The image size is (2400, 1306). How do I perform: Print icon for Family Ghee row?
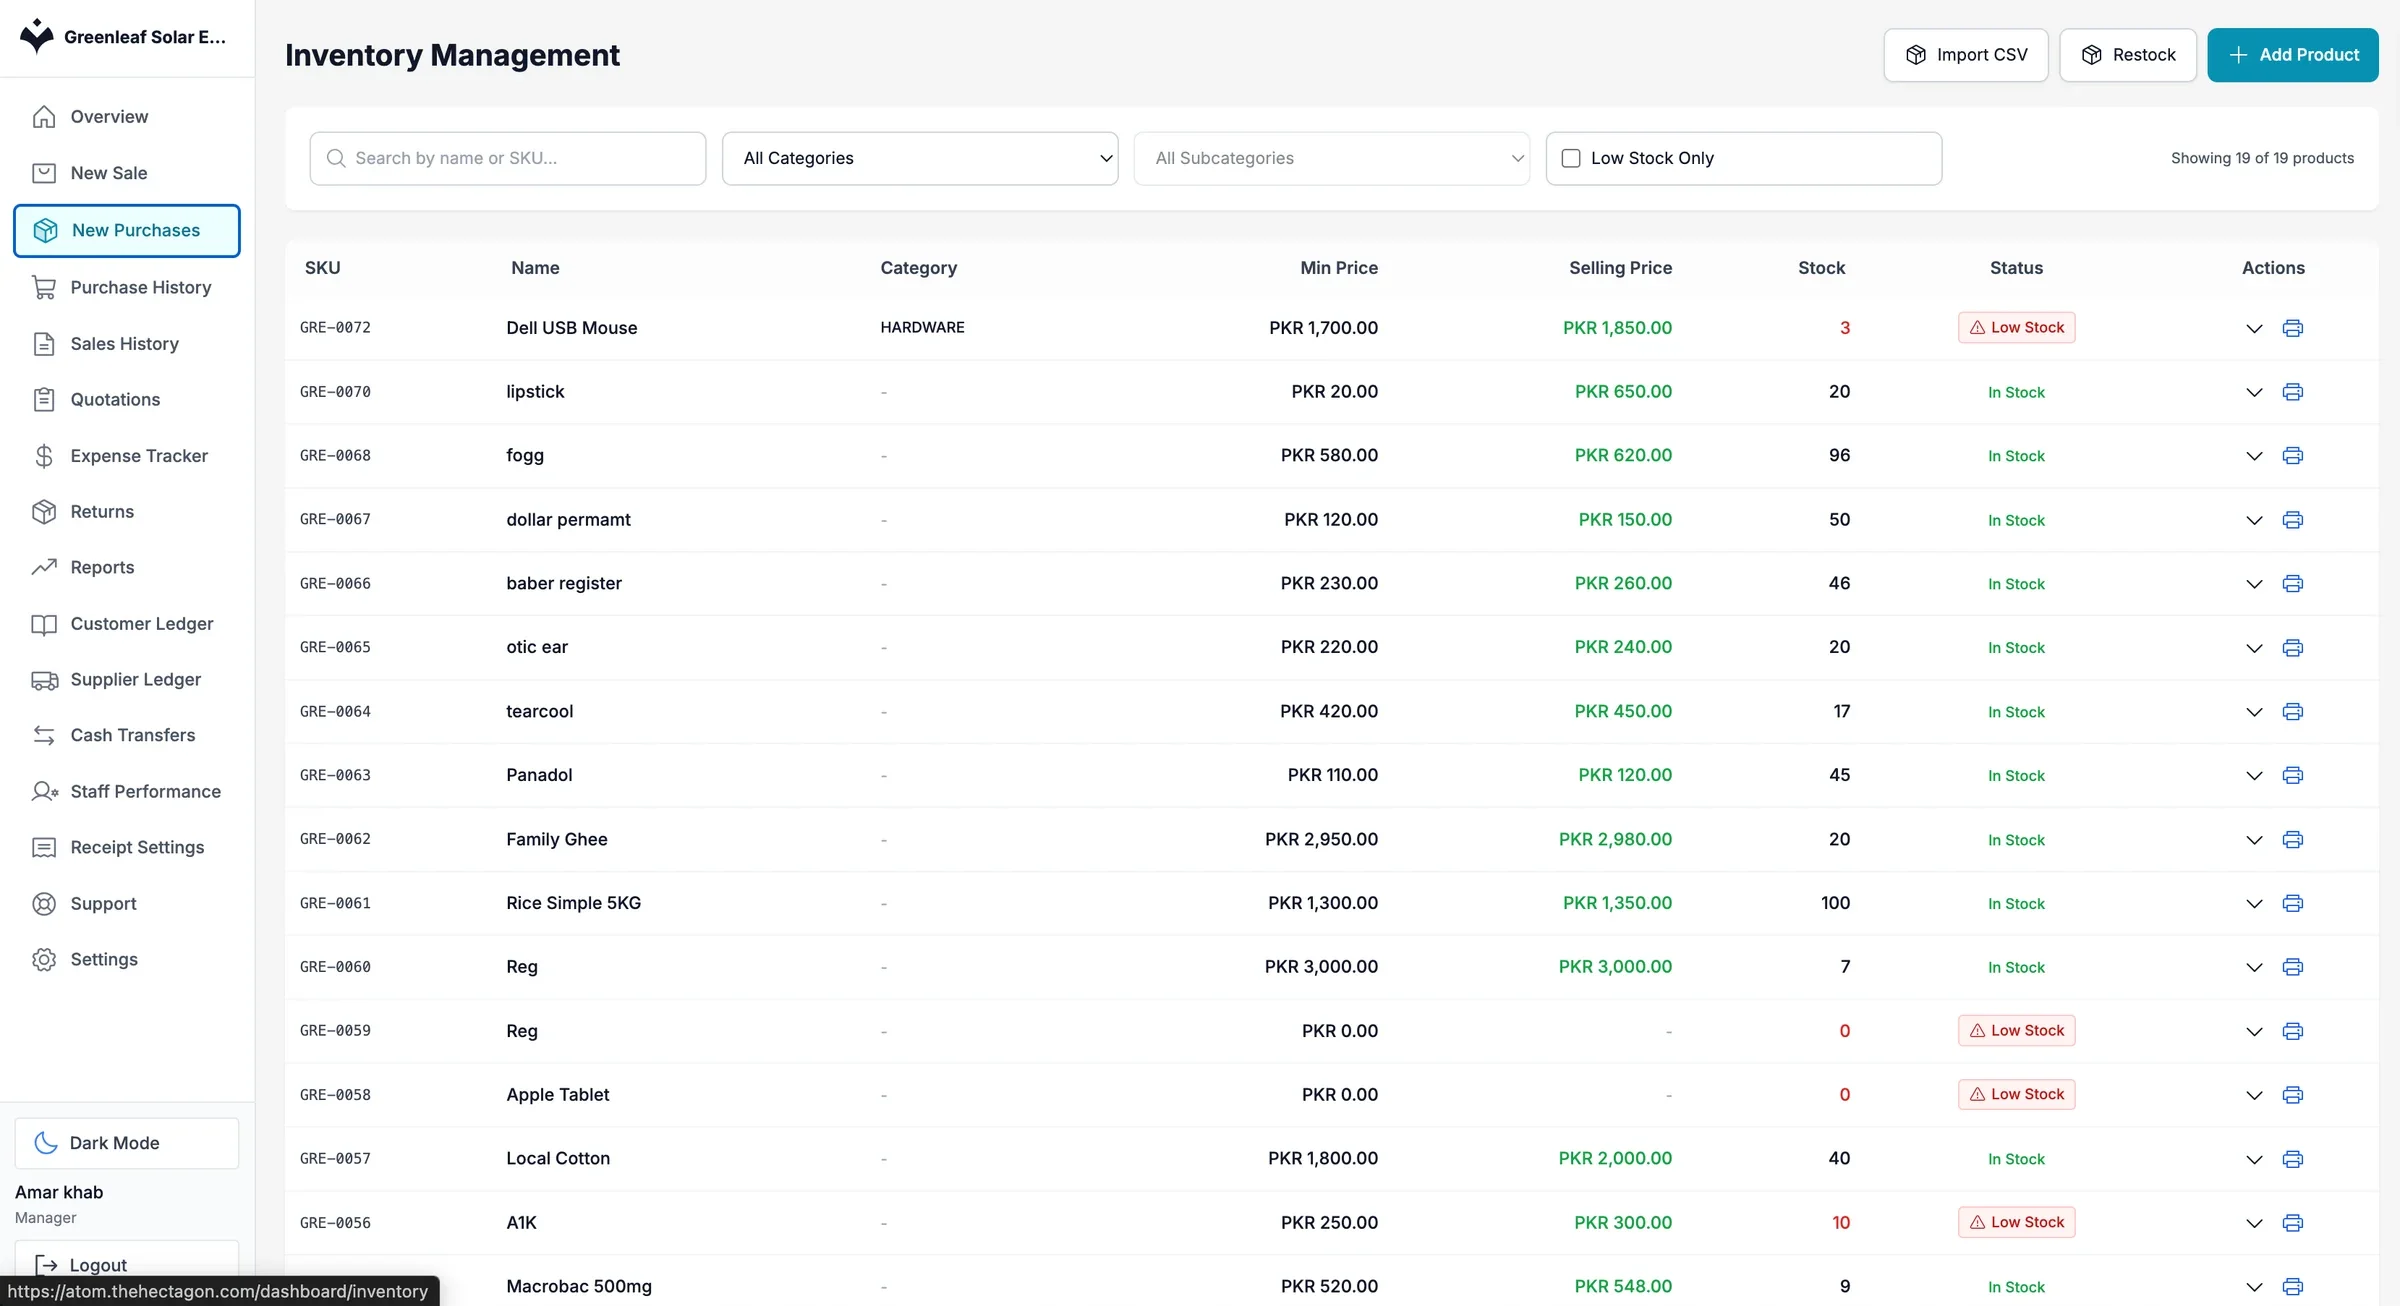[x=2293, y=839]
